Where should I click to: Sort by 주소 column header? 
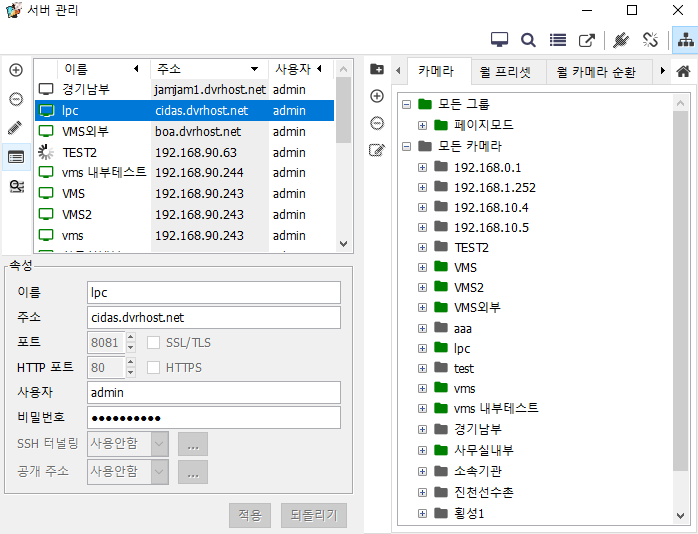coord(209,69)
